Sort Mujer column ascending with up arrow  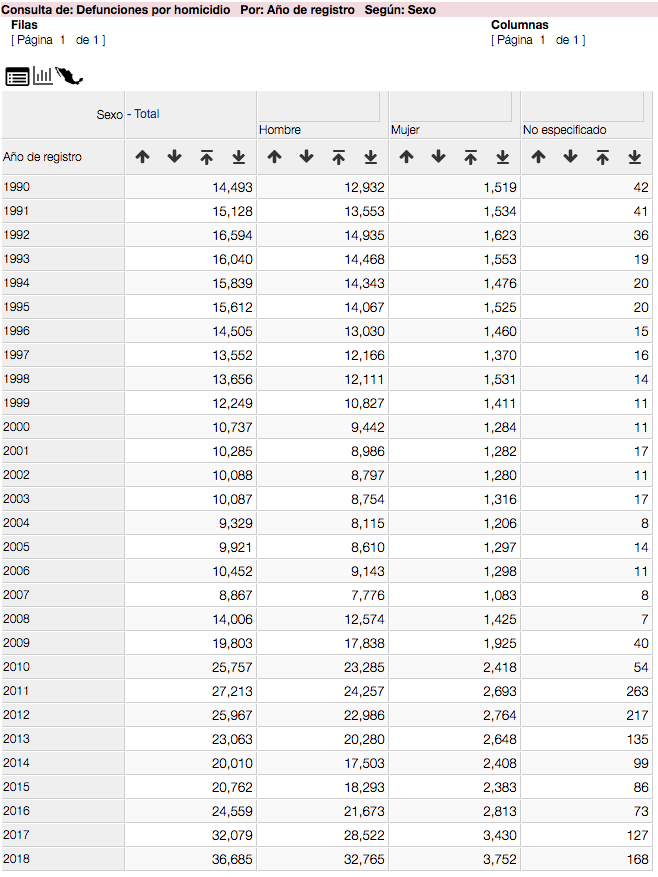click(x=406, y=157)
